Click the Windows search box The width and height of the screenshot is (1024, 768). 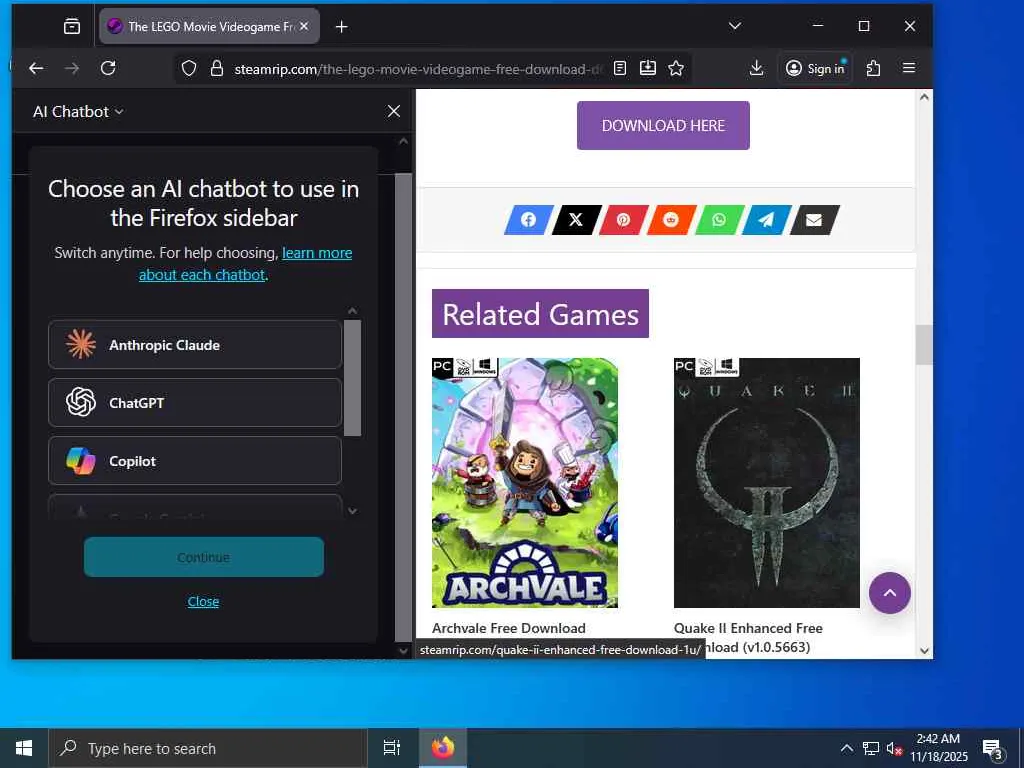coord(208,748)
